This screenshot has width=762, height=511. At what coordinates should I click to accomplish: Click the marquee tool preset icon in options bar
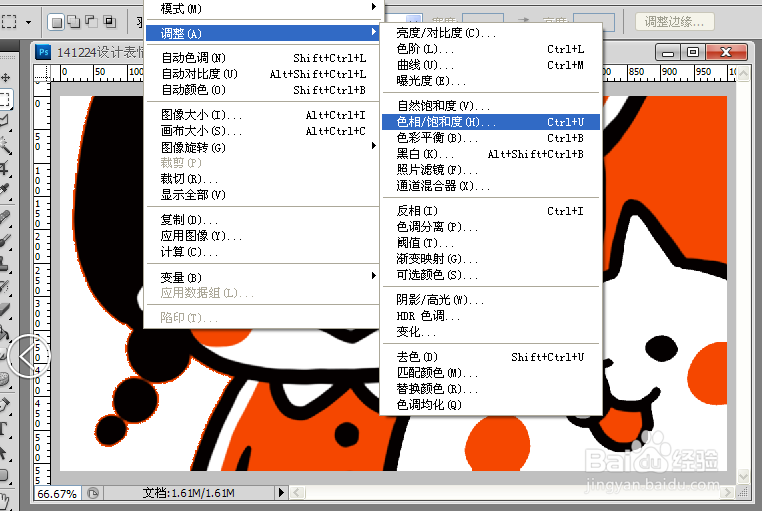point(9,21)
